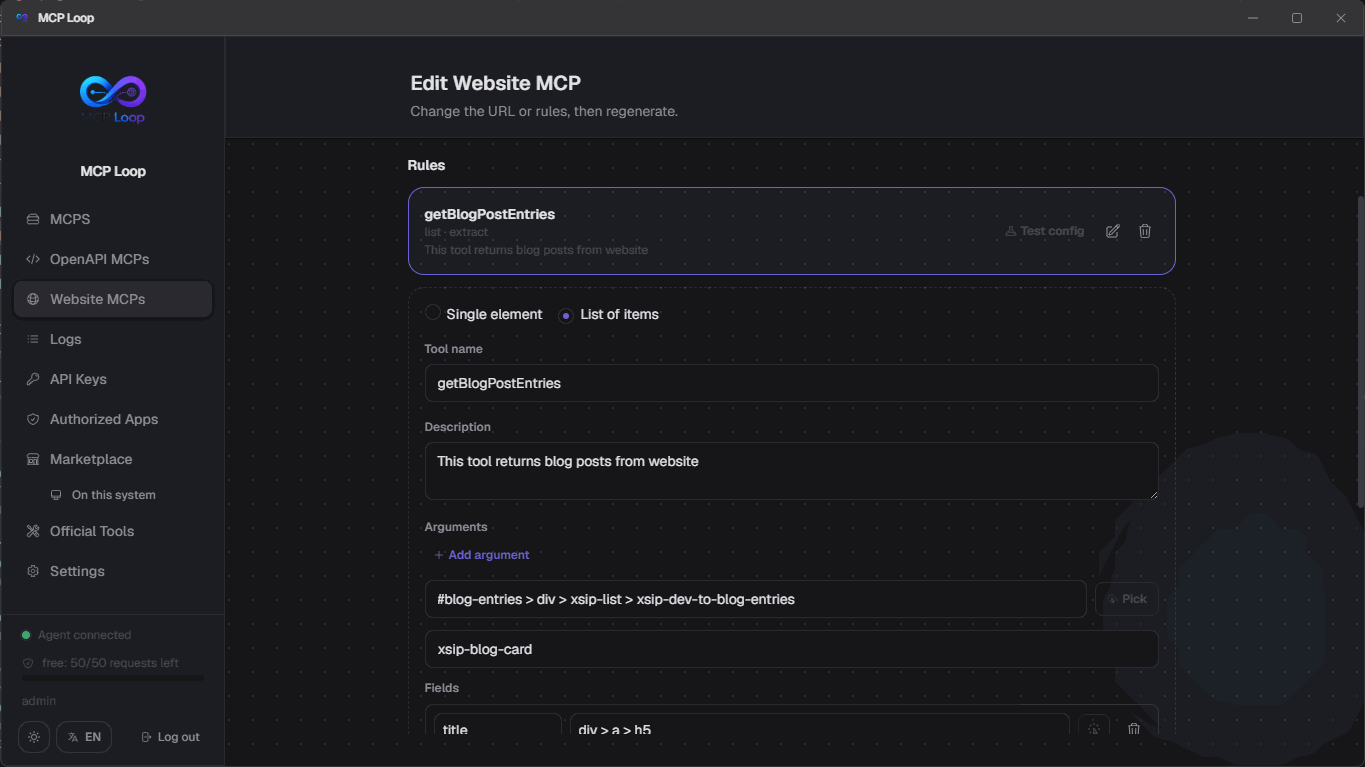Click the MCP Loop infinity logo

[x=113, y=99]
